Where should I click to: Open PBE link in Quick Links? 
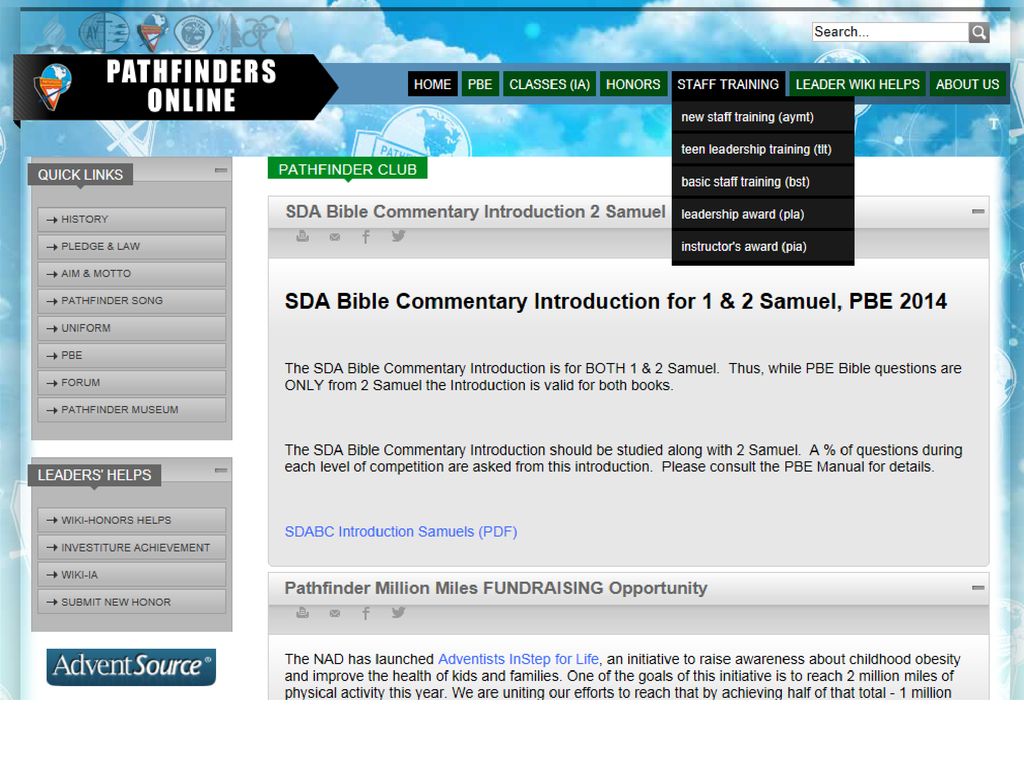point(131,355)
